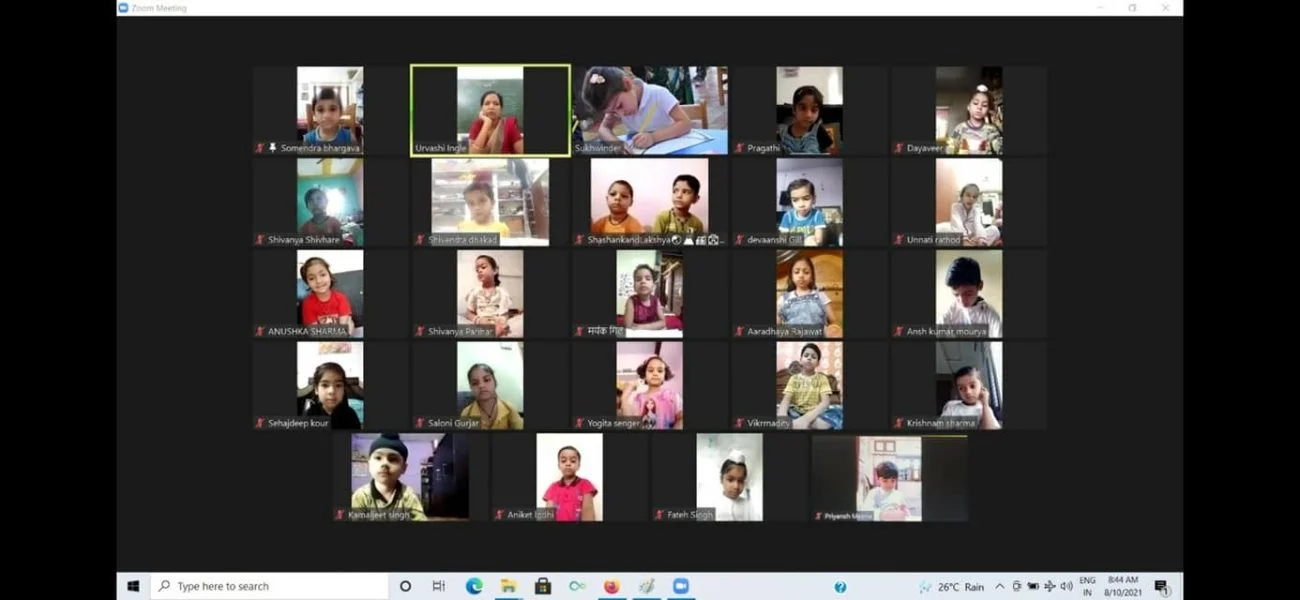The width and height of the screenshot is (1300, 600).
Task: Click the volume speaker tray icon
Action: [1066, 586]
